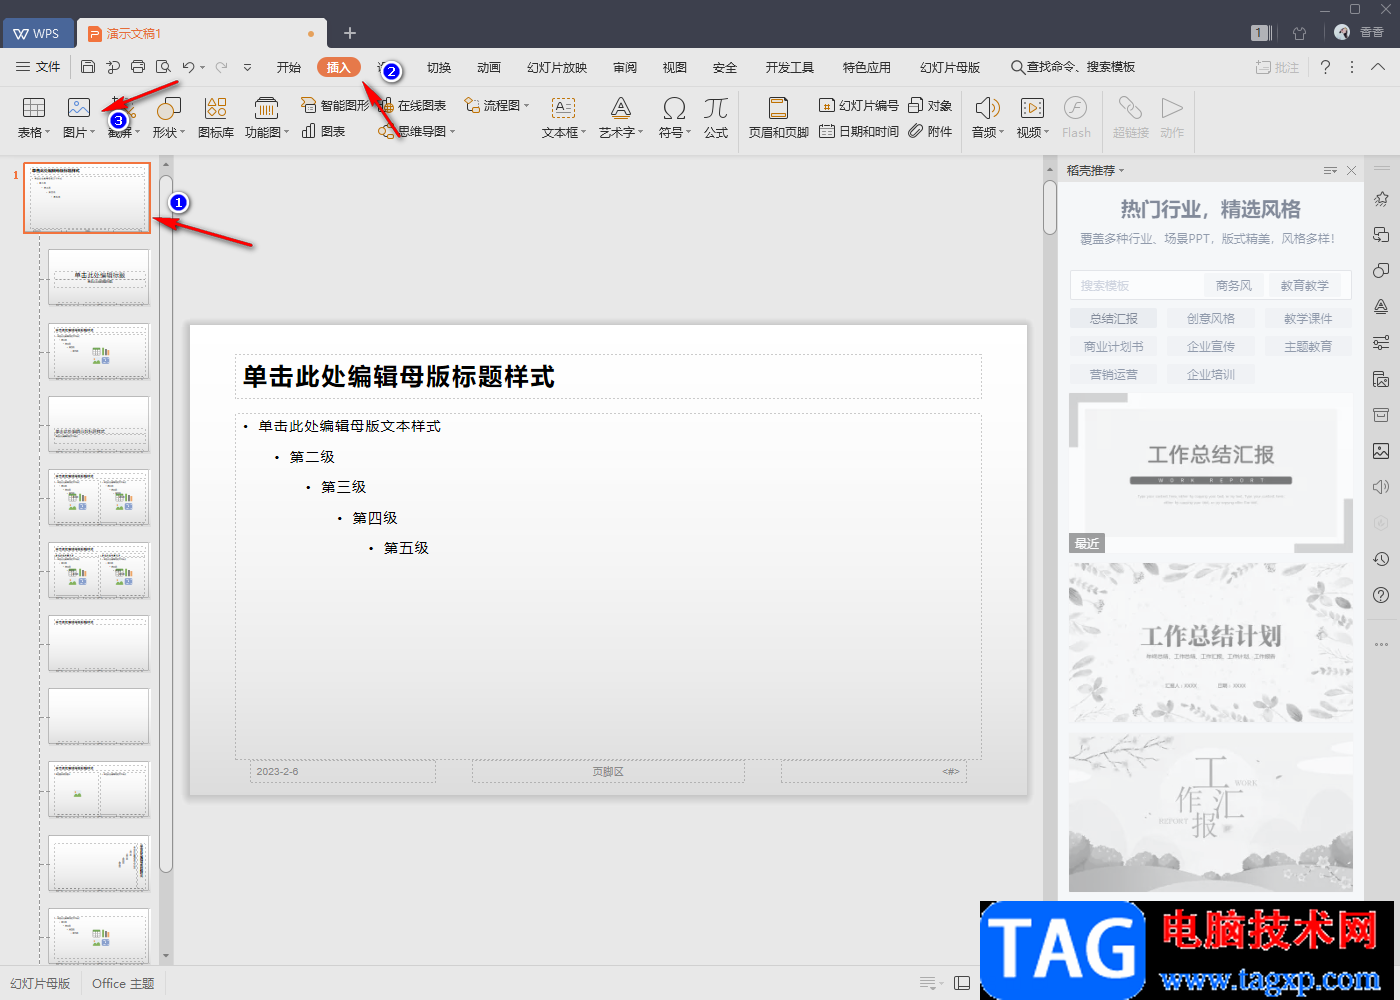Click the 搜索模板 template search field

click(x=1137, y=285)
